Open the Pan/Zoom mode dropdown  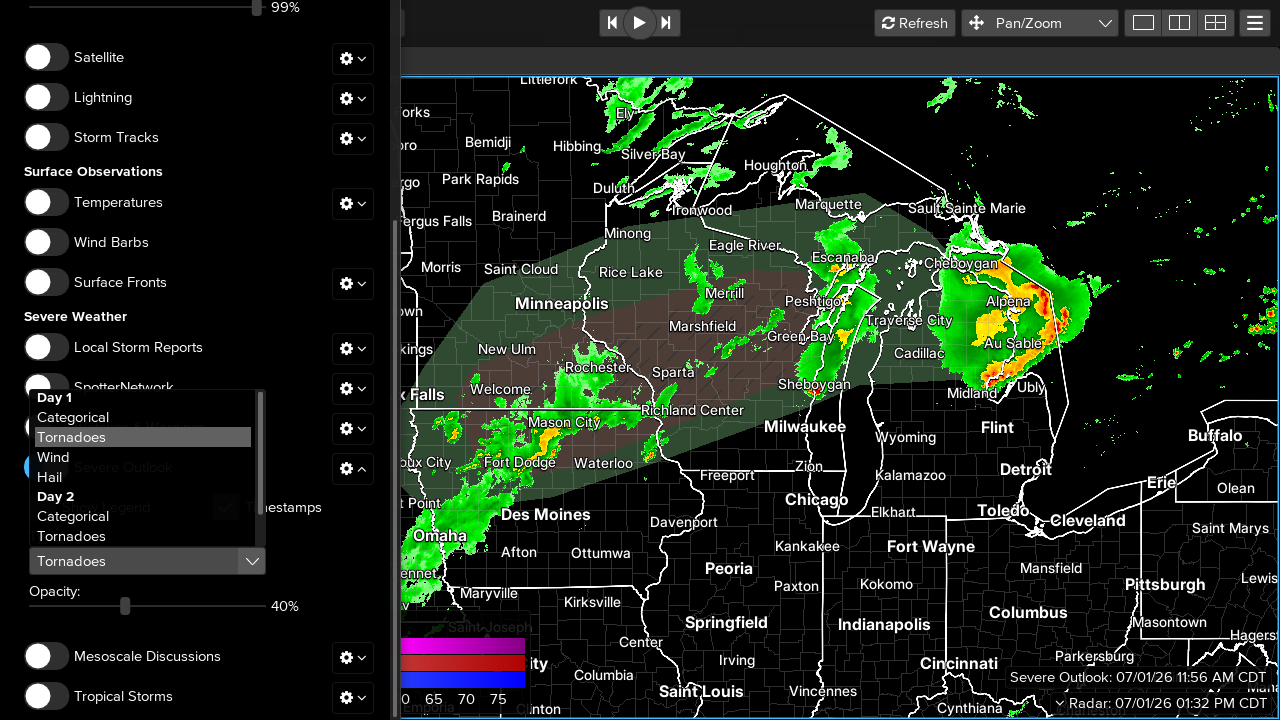1040,23
